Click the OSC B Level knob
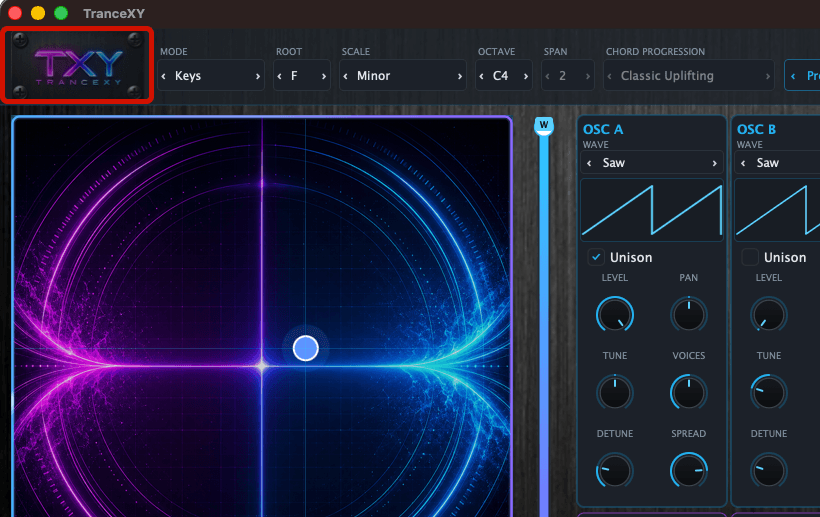 (769, 315)
